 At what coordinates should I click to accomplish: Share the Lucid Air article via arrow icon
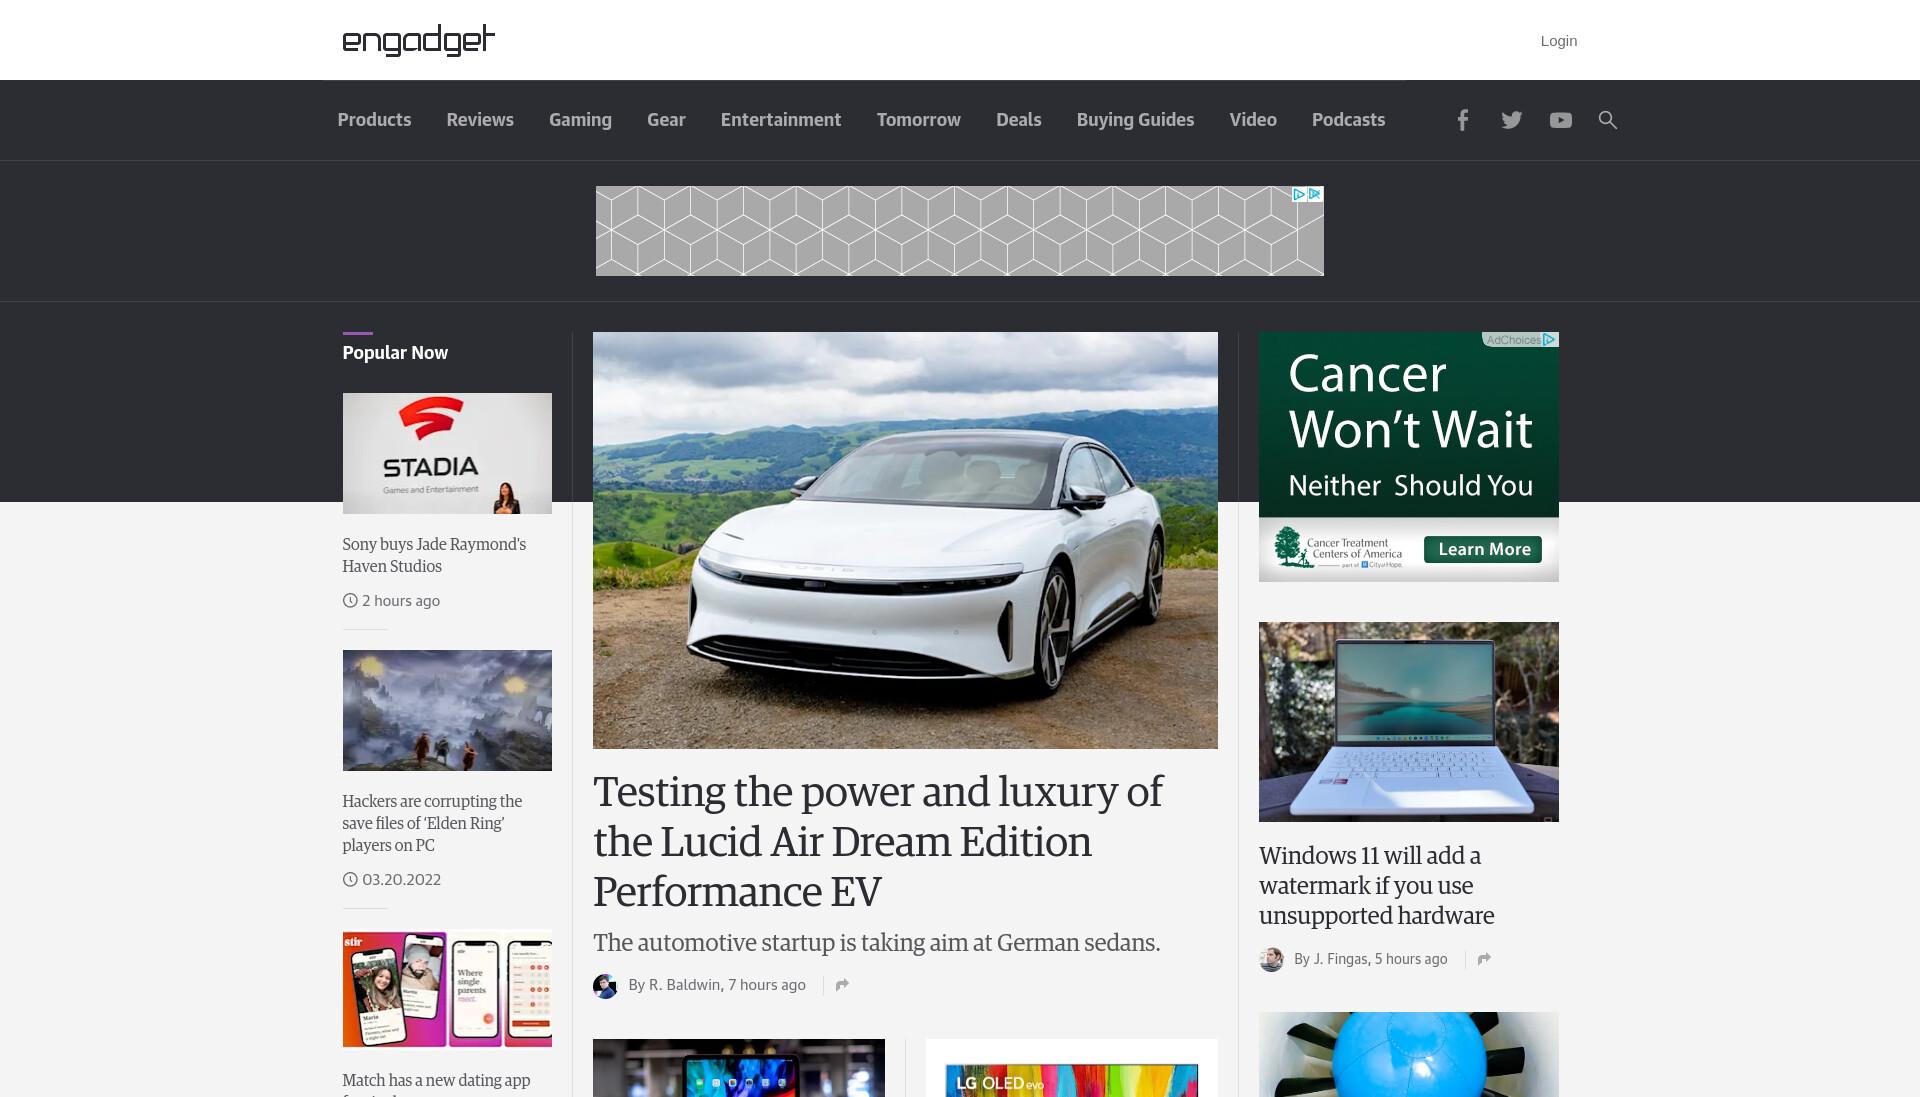point(842,985)
